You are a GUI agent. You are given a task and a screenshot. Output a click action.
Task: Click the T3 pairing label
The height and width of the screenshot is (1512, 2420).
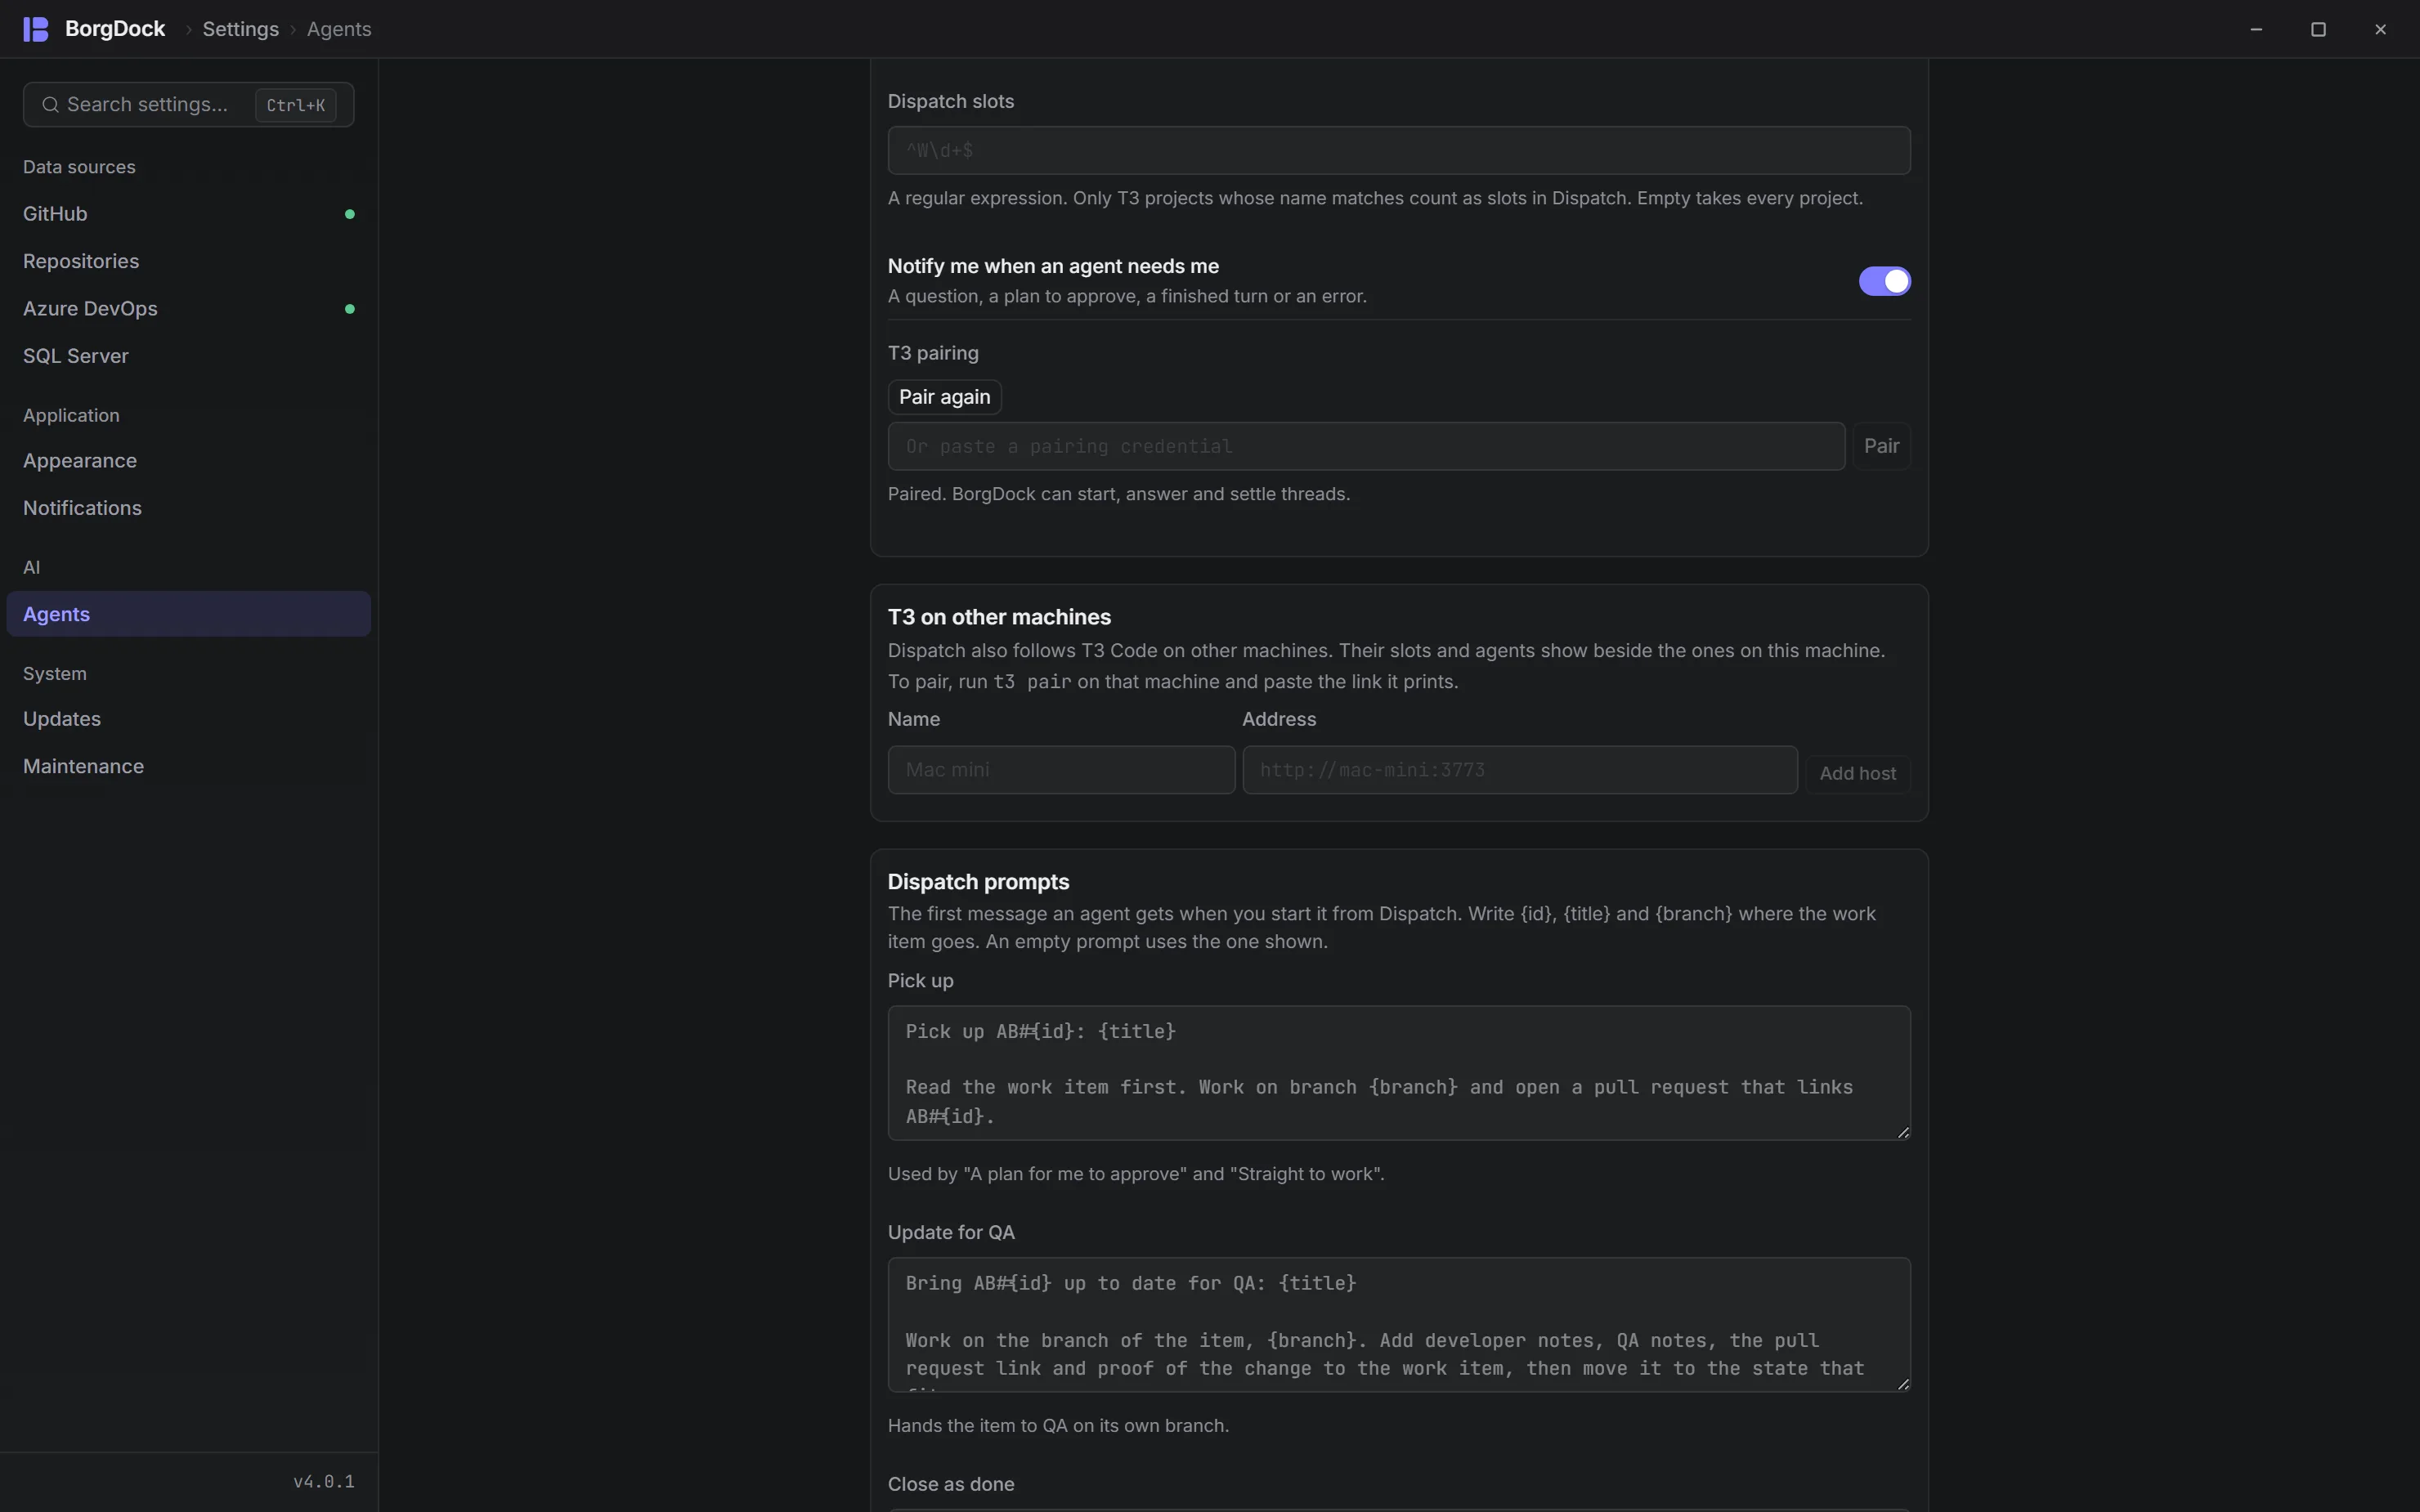(933, 353)
